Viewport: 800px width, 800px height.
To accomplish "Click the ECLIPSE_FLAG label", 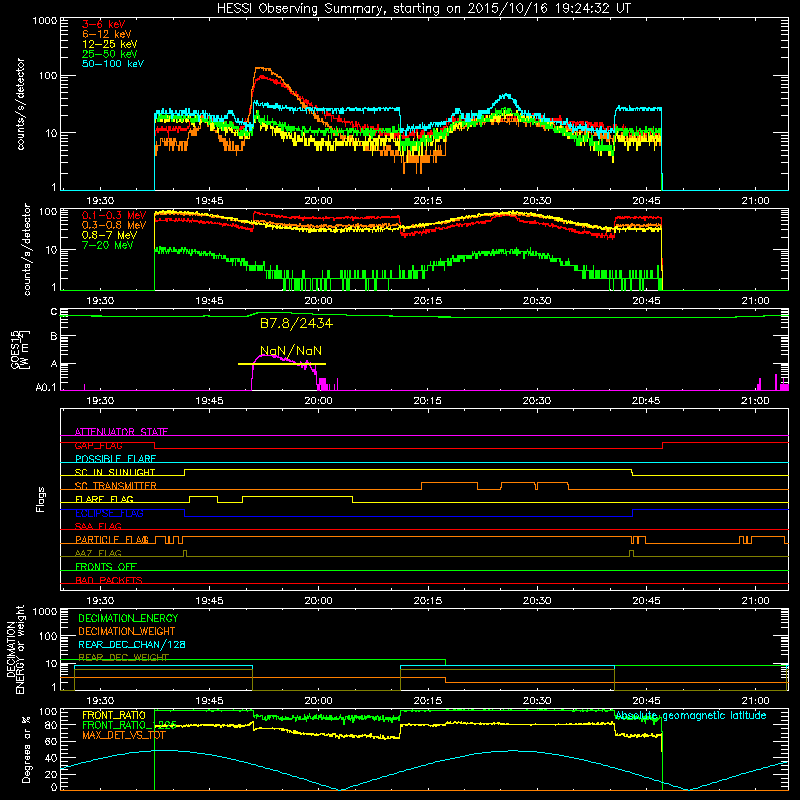I will click(109, 513).
